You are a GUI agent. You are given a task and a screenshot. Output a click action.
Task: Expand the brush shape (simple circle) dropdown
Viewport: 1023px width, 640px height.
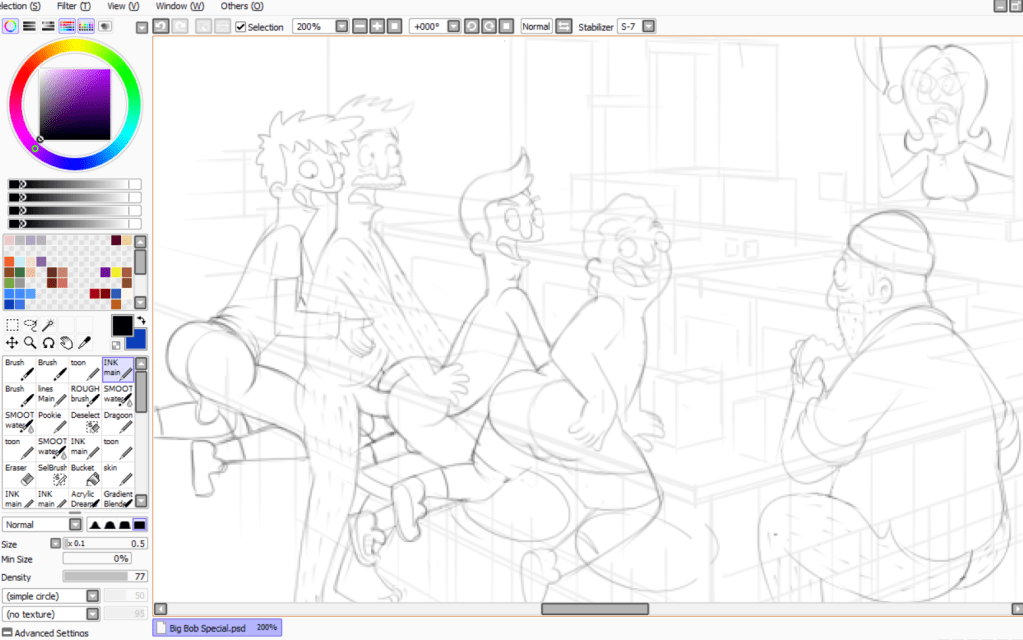coord(92,596)
